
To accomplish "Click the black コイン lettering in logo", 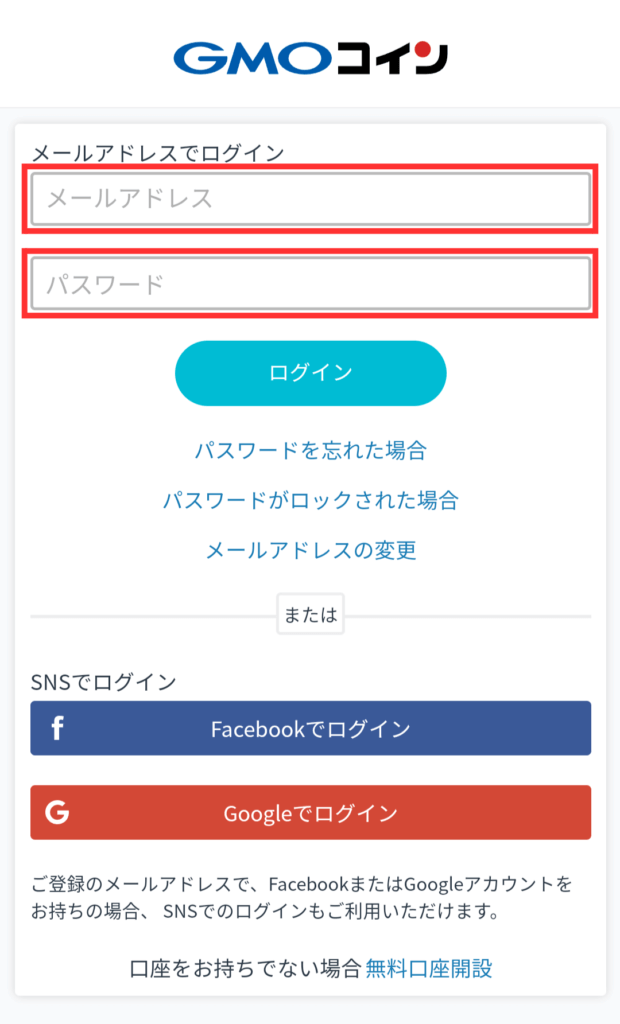I will [392, 58].
